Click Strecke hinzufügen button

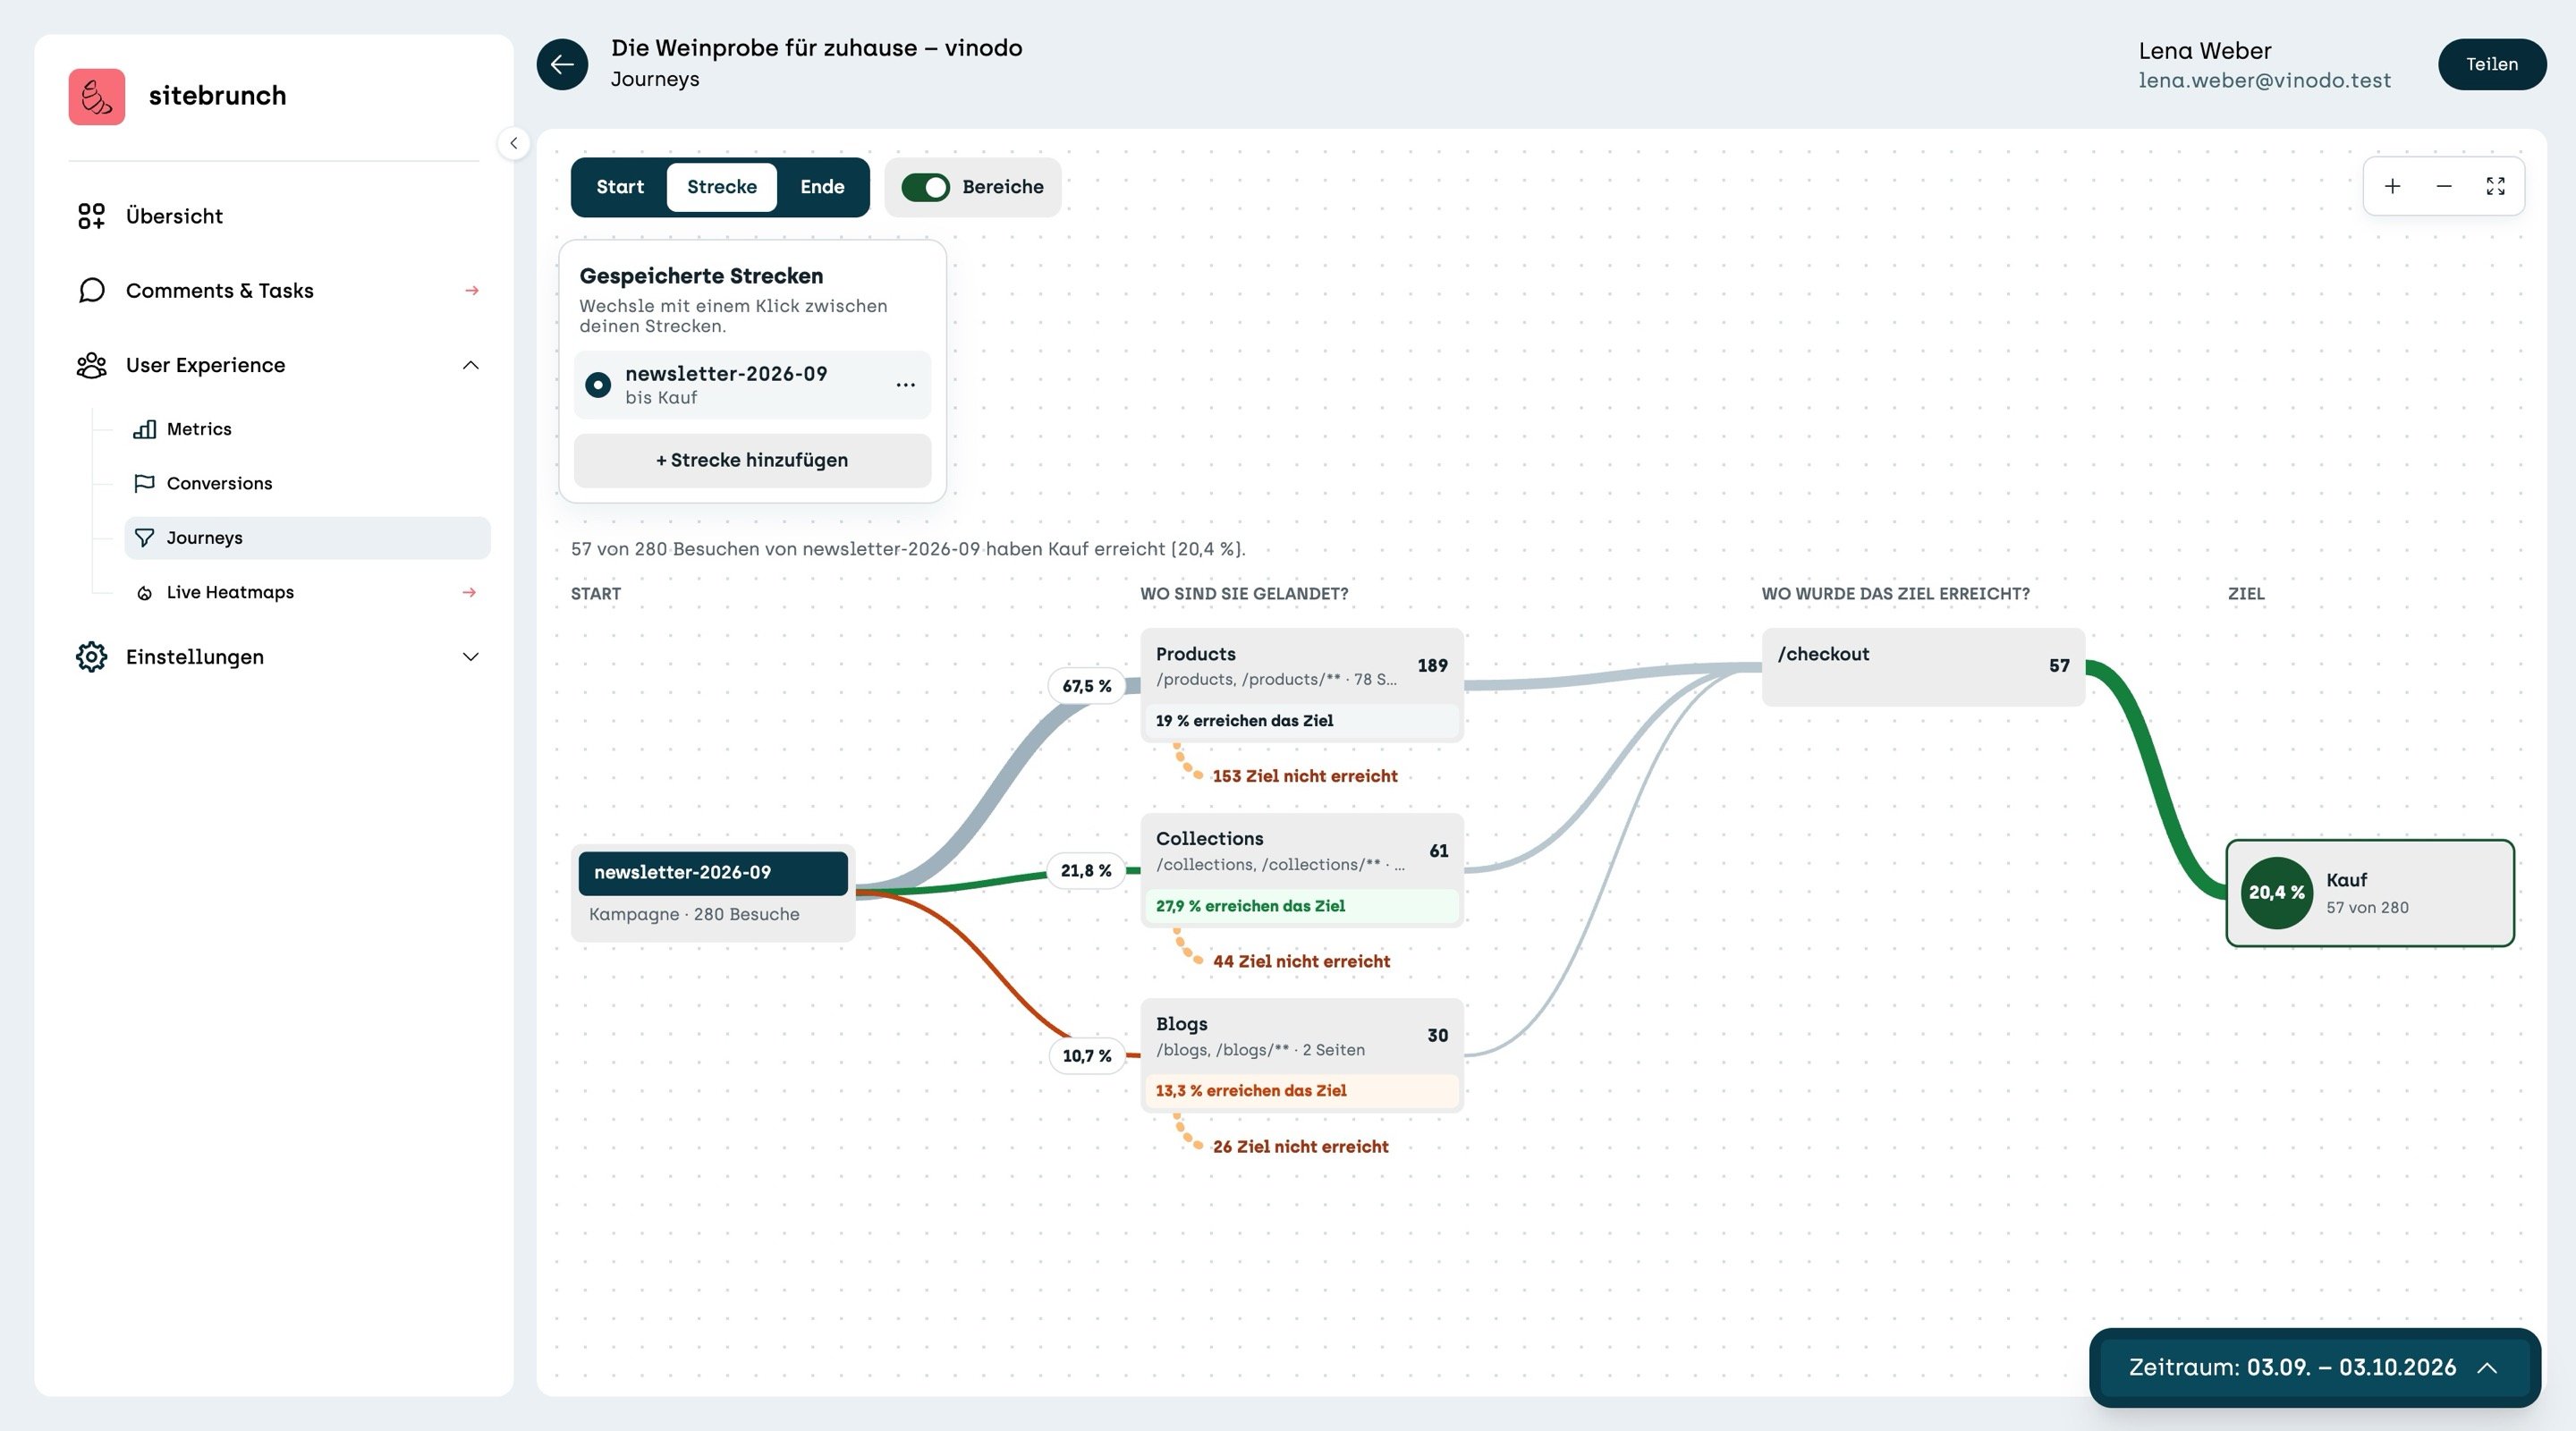coord(752,461)
